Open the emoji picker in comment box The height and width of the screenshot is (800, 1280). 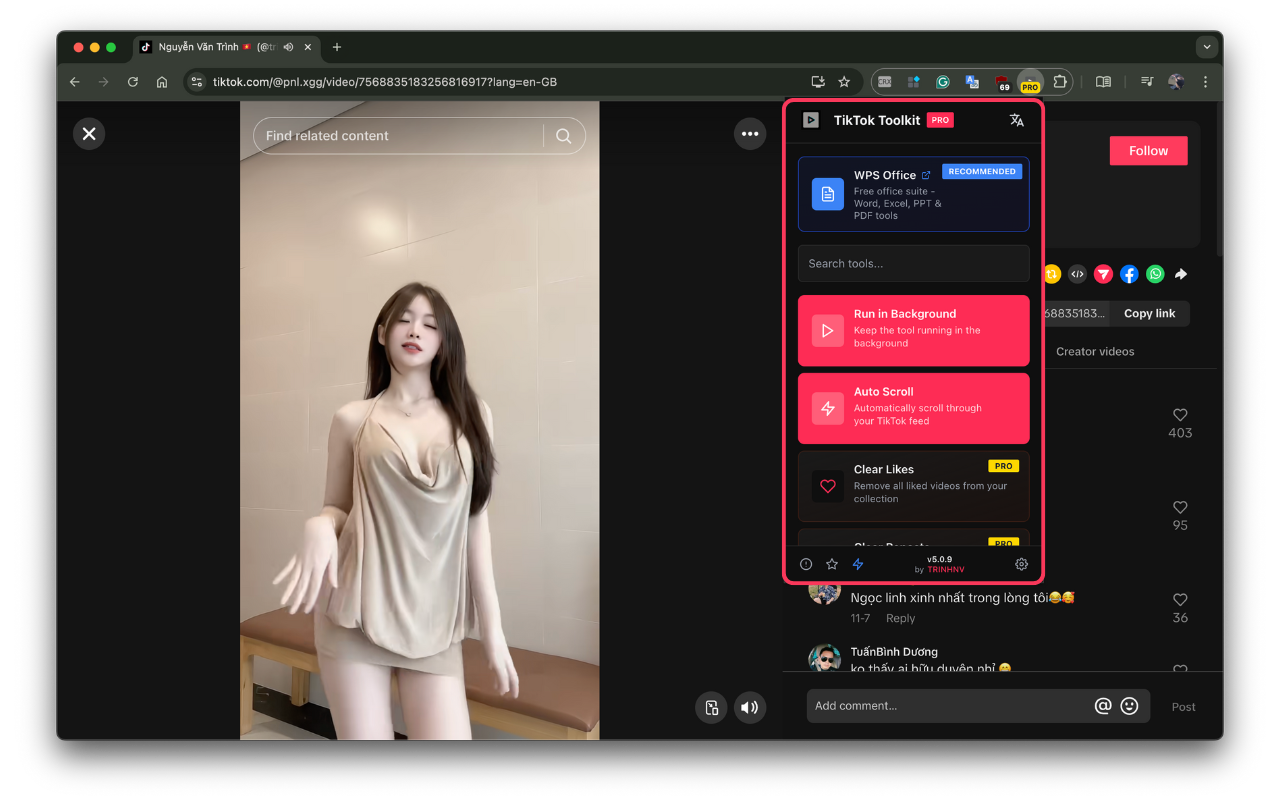click(1130, 706)
